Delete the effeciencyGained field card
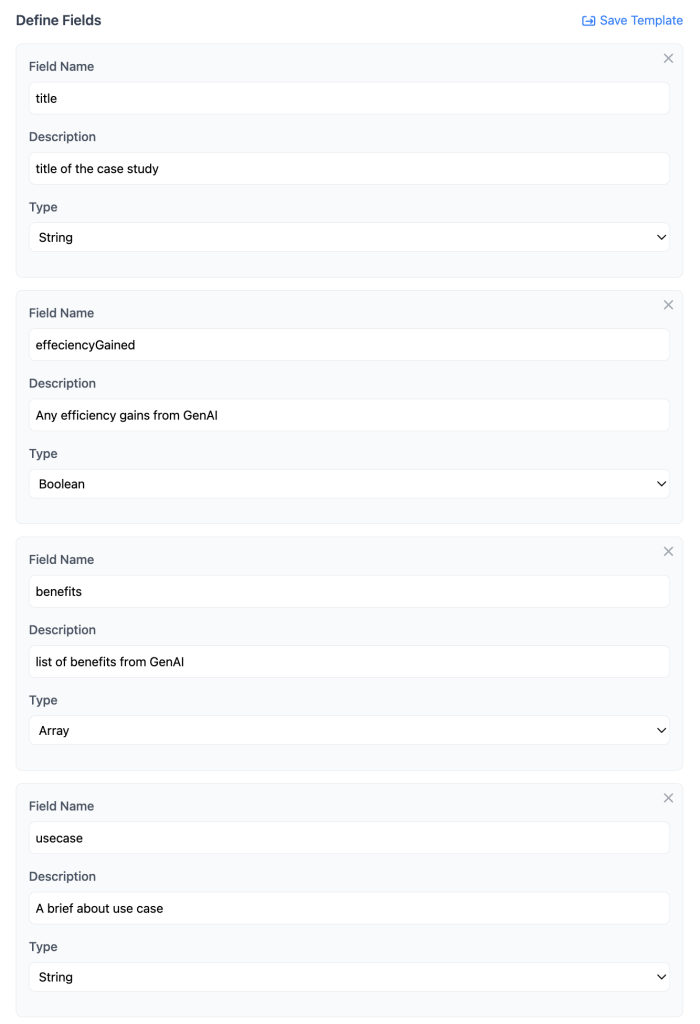 (x=668, y=305)
